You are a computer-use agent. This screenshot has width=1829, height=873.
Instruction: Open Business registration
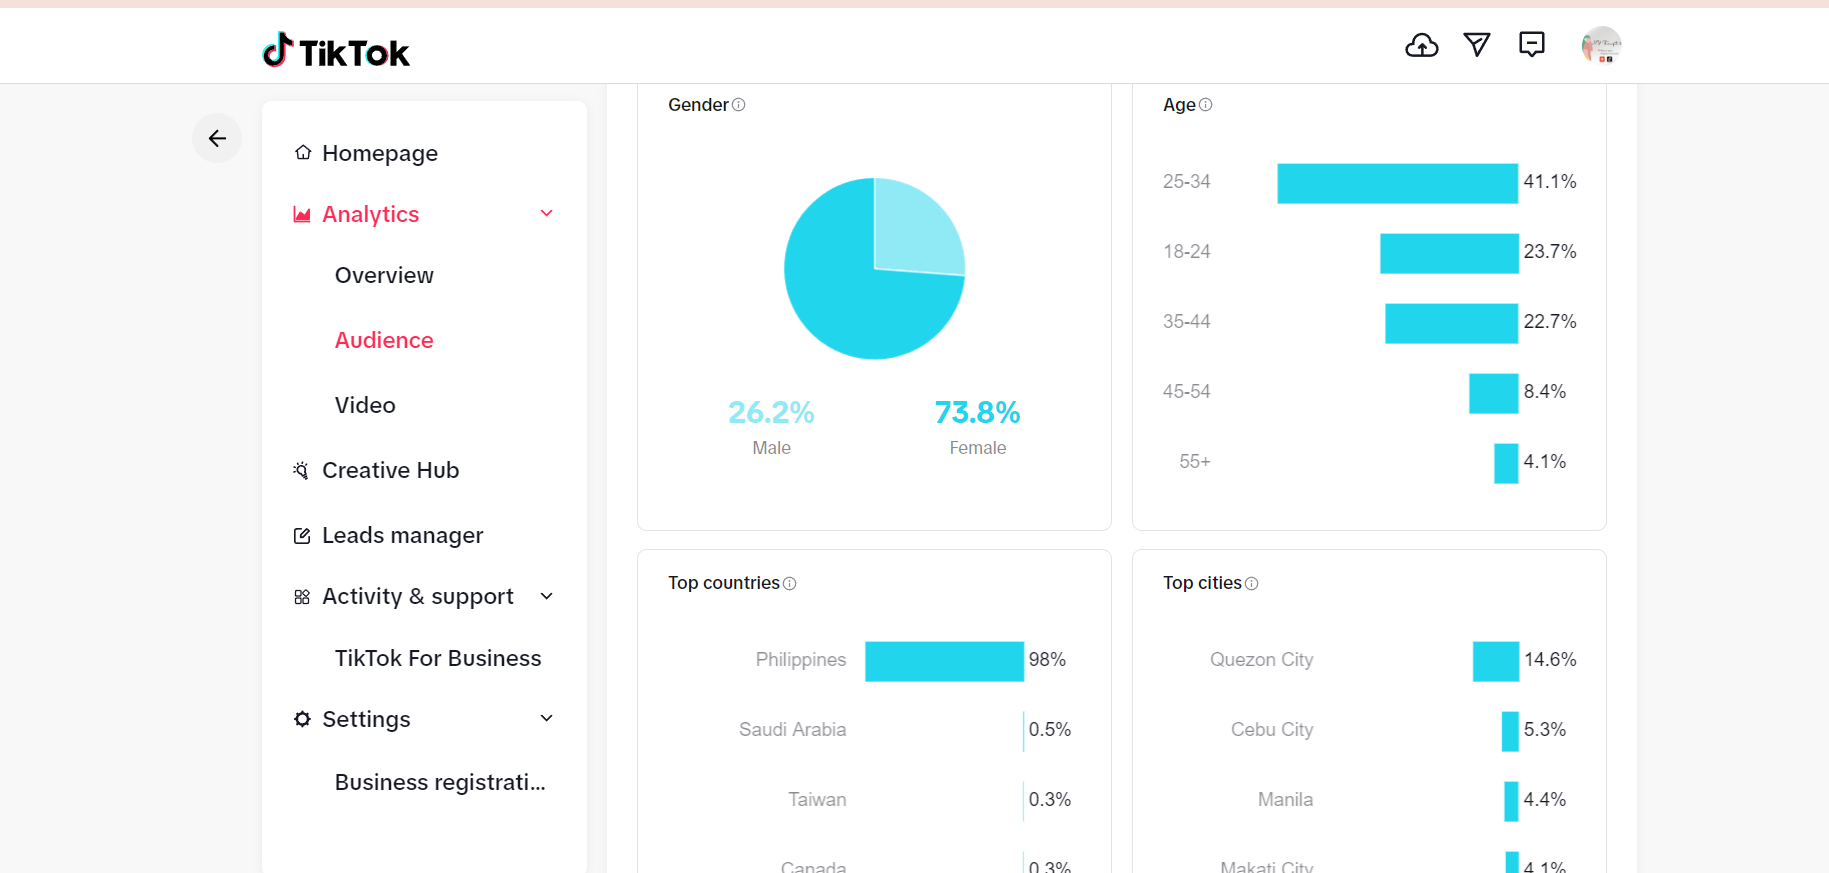(x=440, y=782)
